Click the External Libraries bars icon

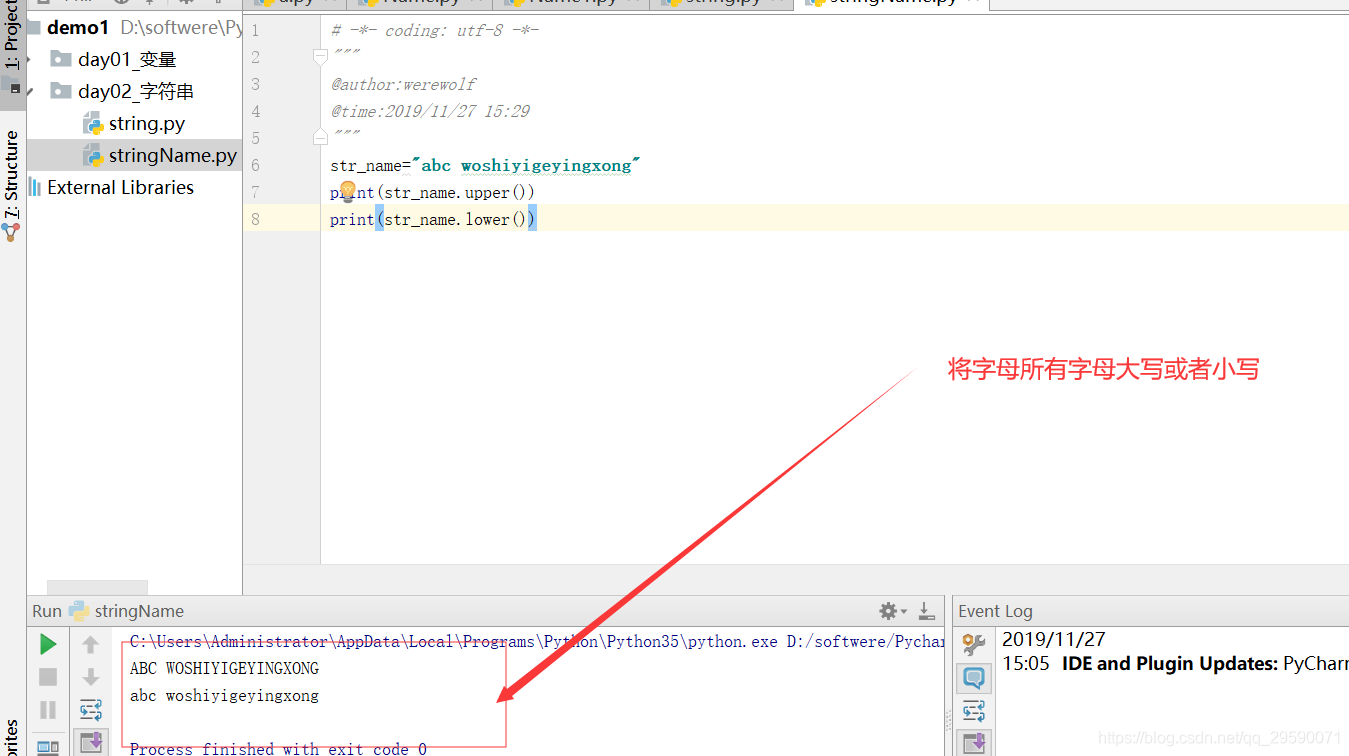pyautogui.click(x=36, y=187)
